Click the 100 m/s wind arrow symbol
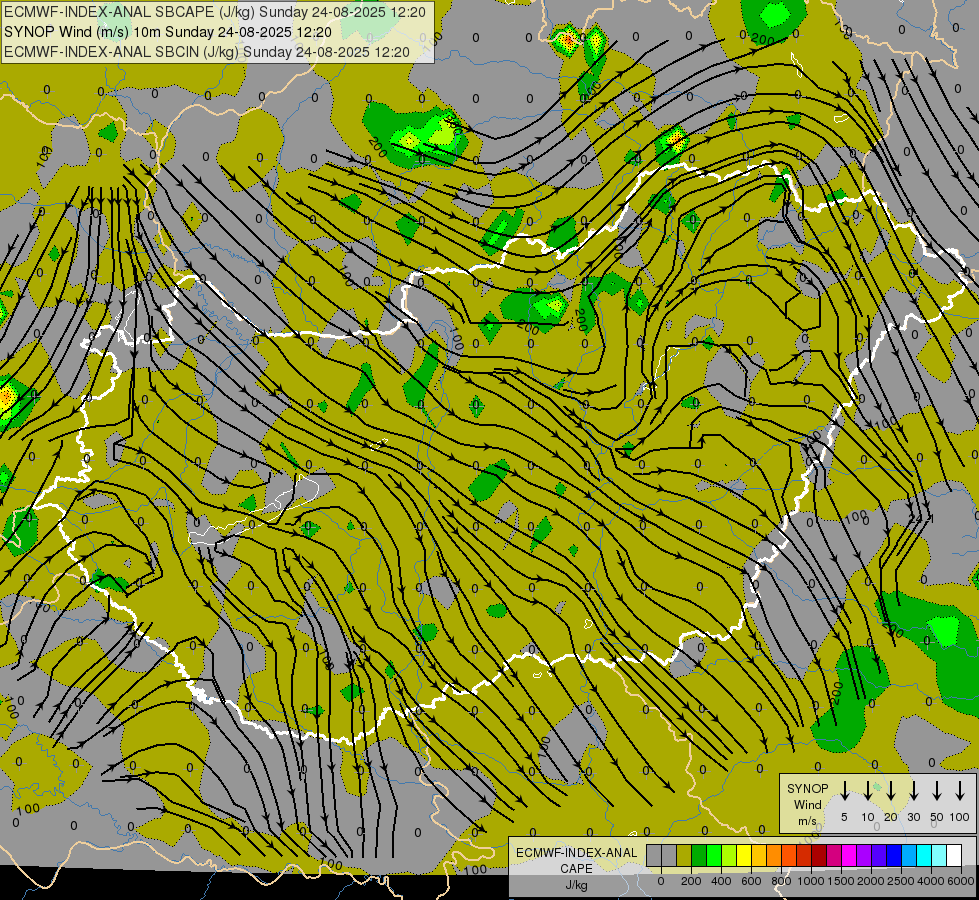979x900 pixels. coord(960,790)
